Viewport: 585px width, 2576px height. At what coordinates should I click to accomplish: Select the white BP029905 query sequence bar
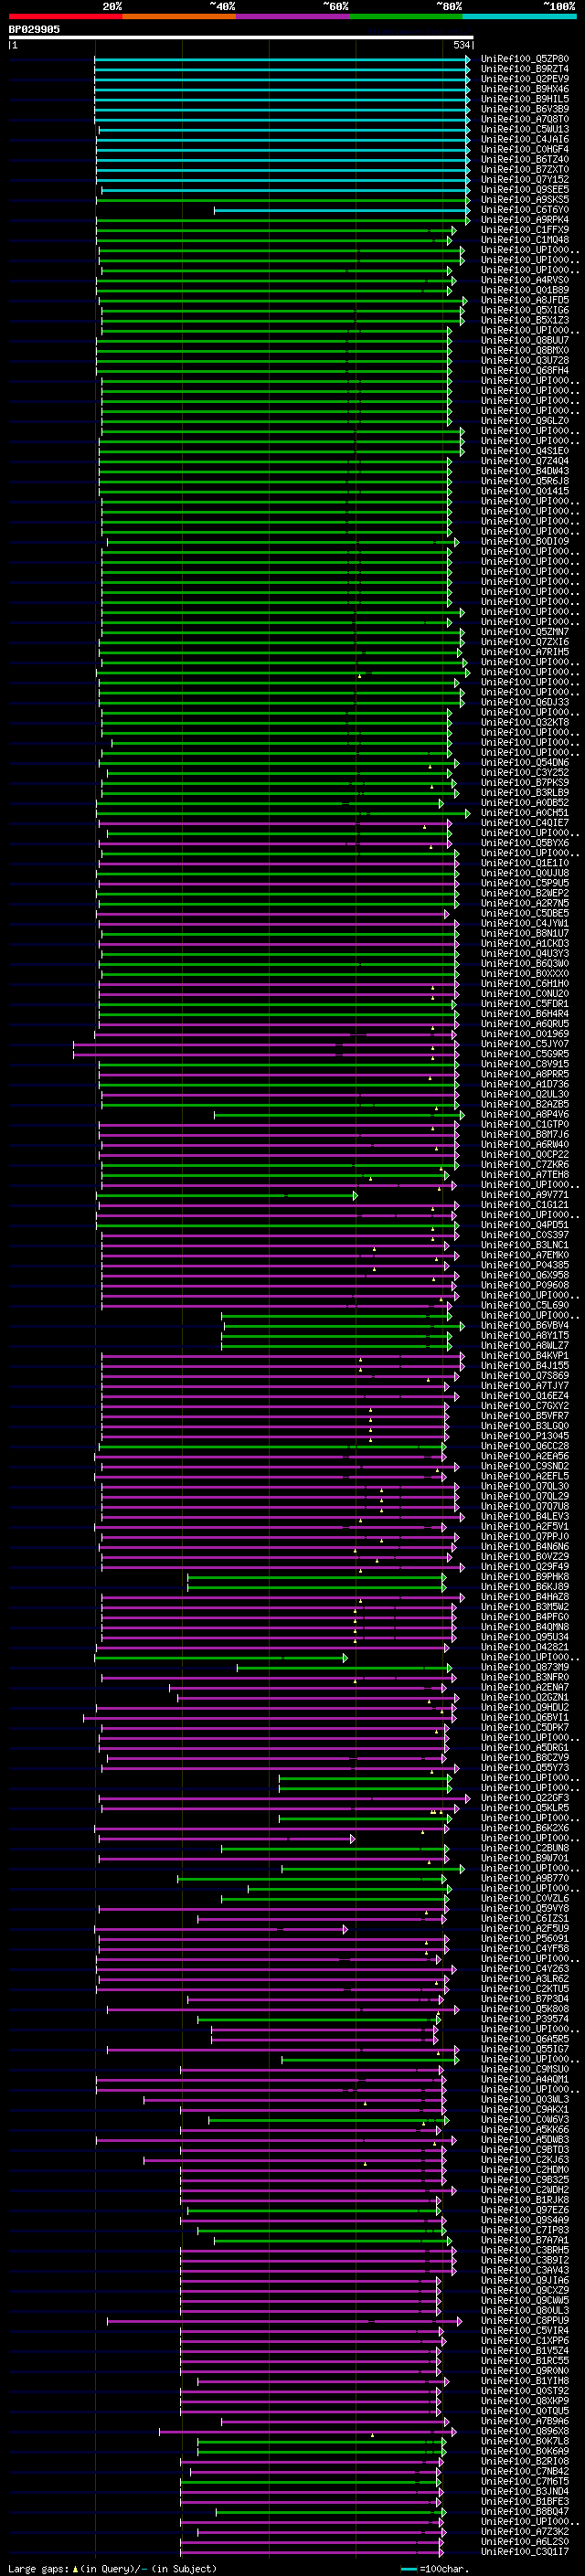coord(241,38)
